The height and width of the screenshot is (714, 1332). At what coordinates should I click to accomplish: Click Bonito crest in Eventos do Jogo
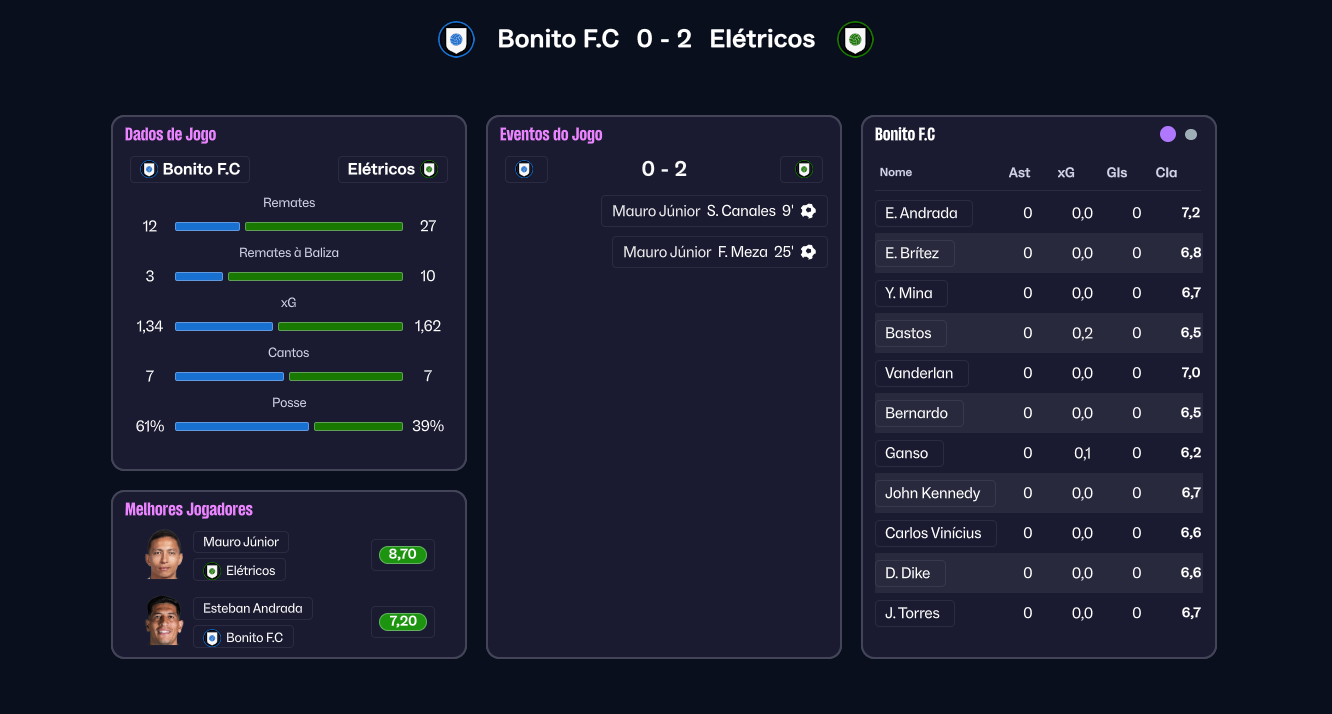click(x=525, y=170)
